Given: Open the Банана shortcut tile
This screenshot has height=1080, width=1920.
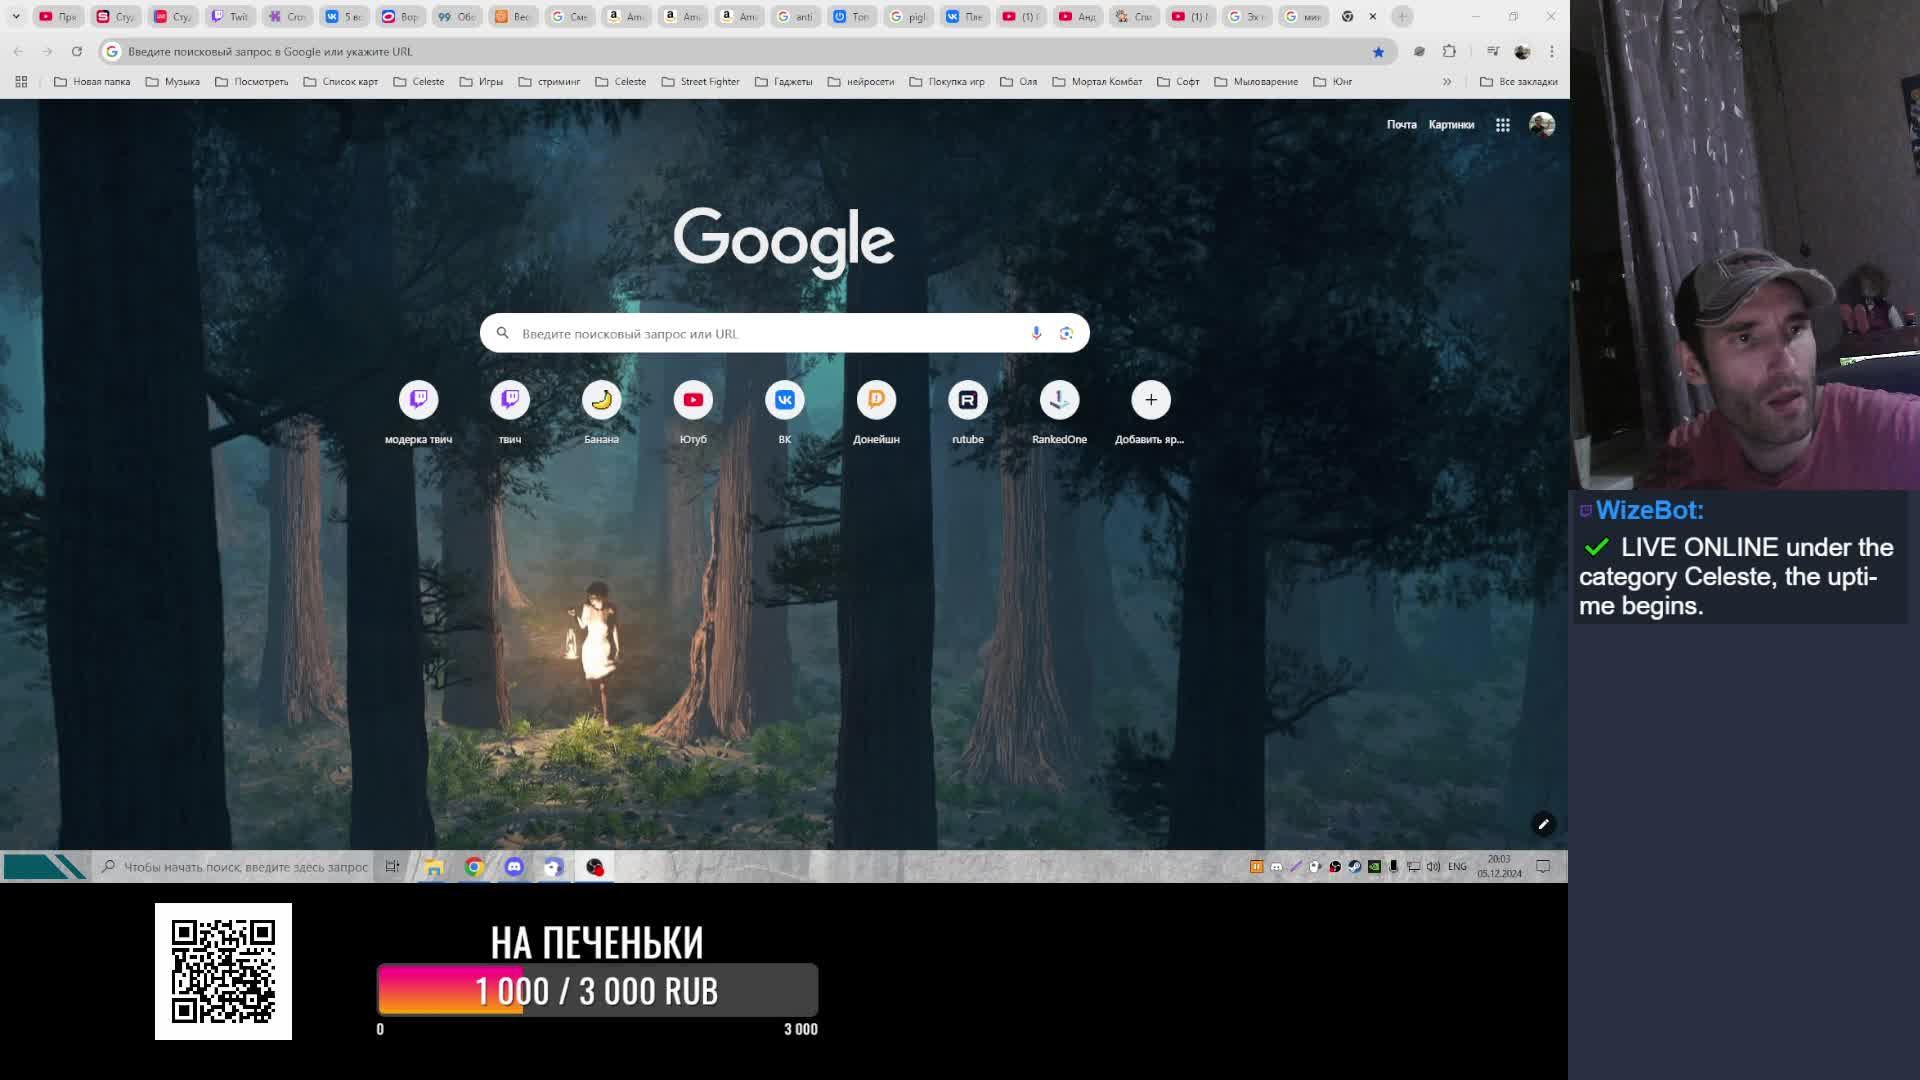Looking at the screenshot, I should (601, 400).
